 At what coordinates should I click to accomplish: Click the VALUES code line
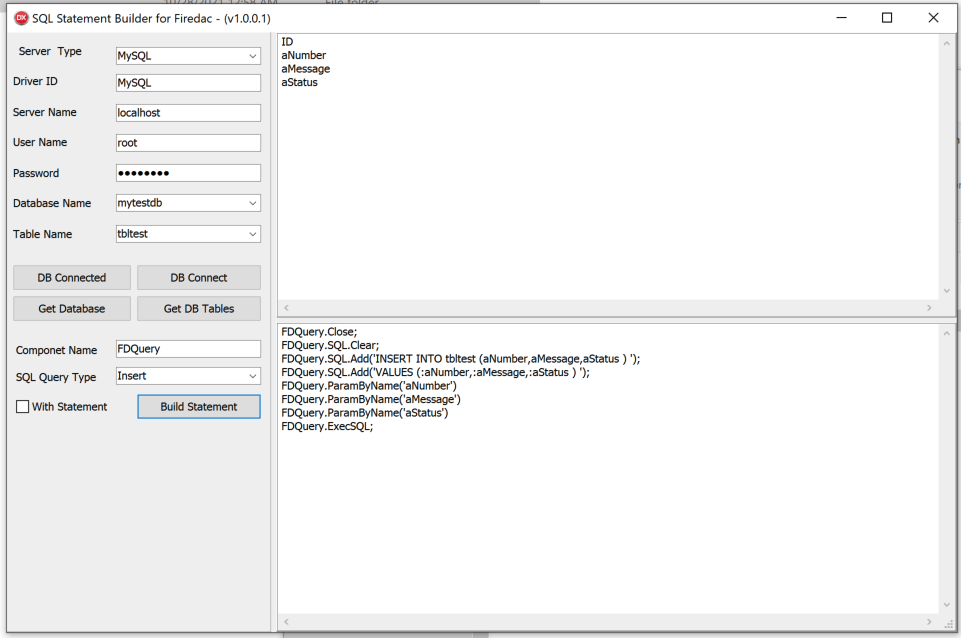(435, 372)
